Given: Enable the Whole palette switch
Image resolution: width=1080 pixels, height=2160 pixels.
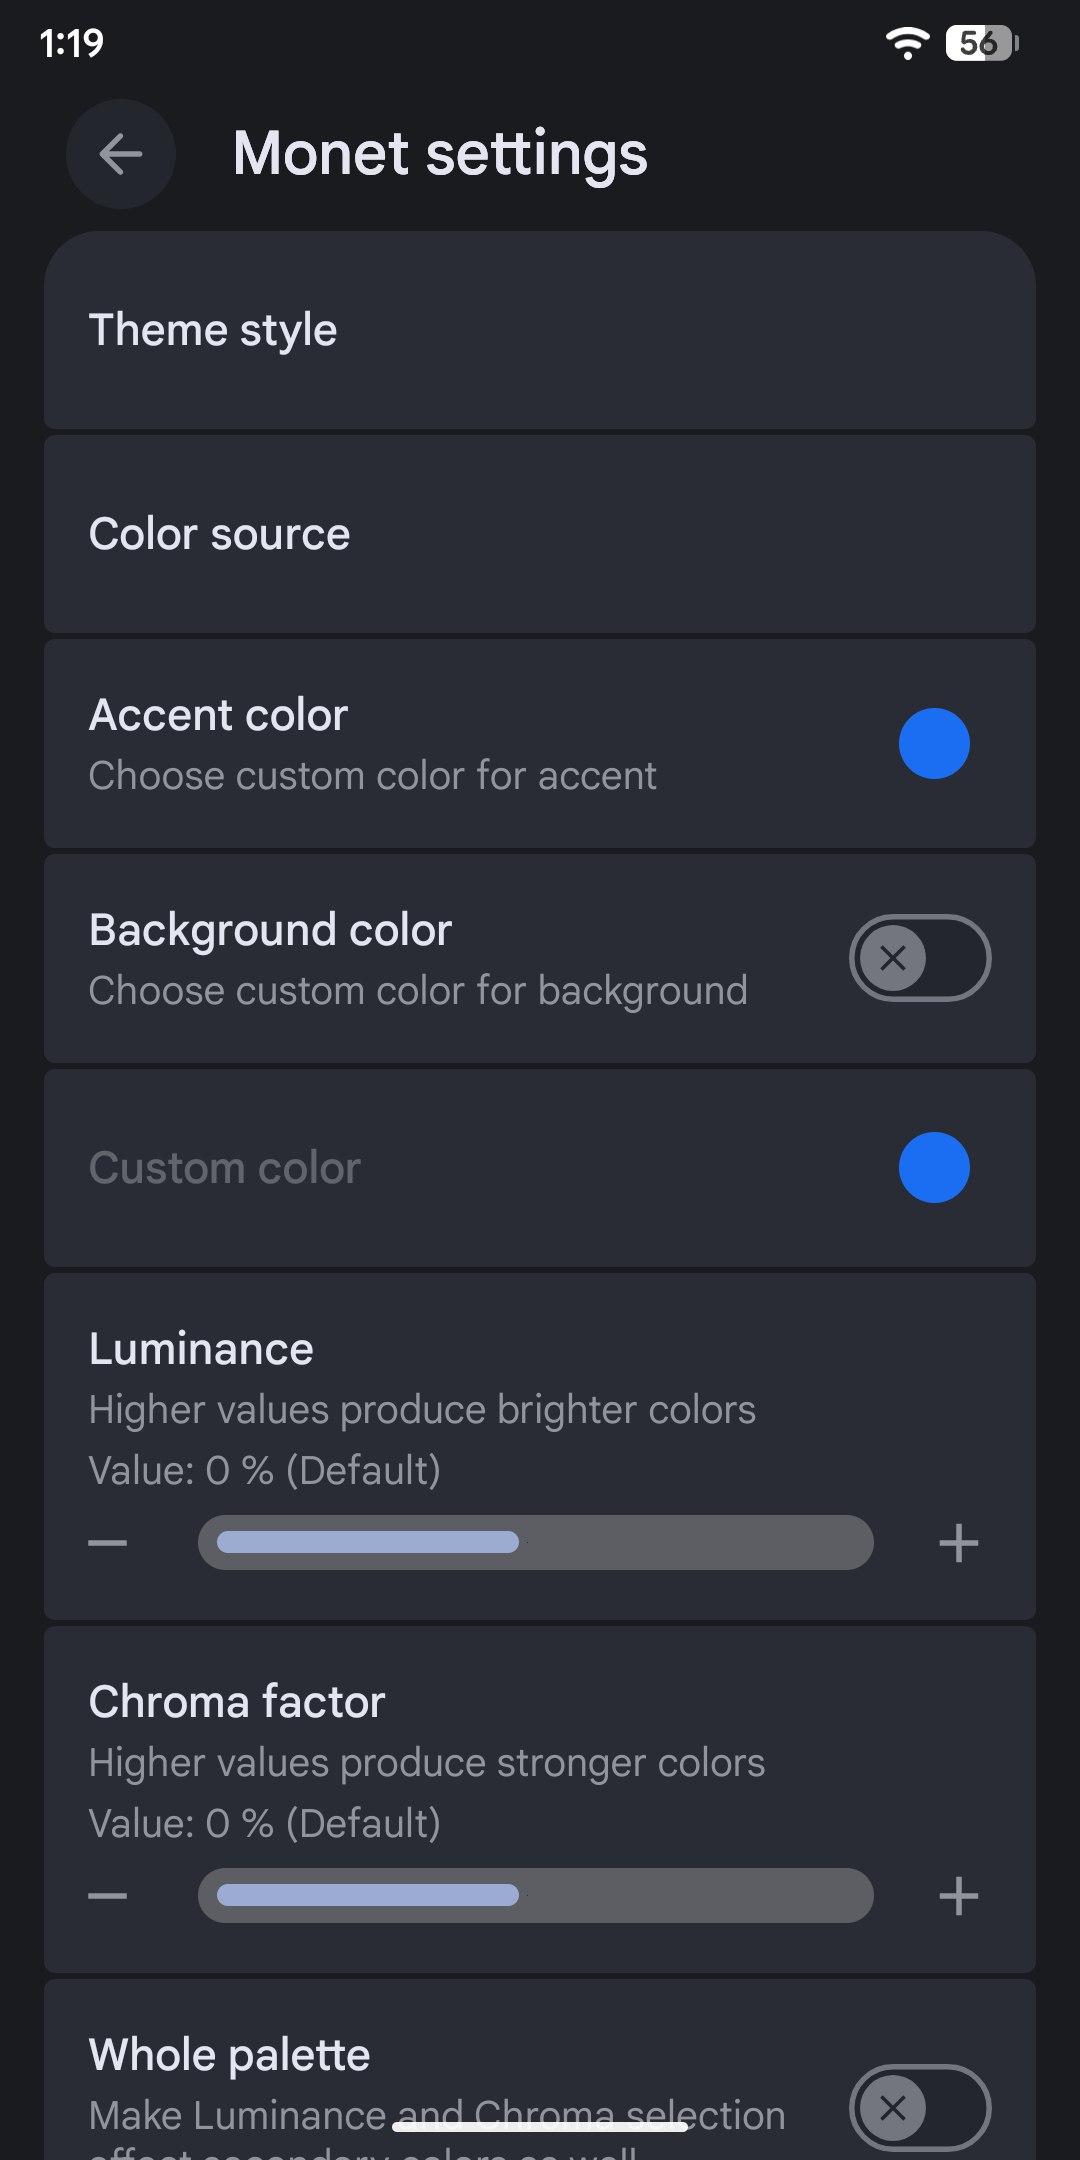Looking at the screenshot, I should point(919,2107).
